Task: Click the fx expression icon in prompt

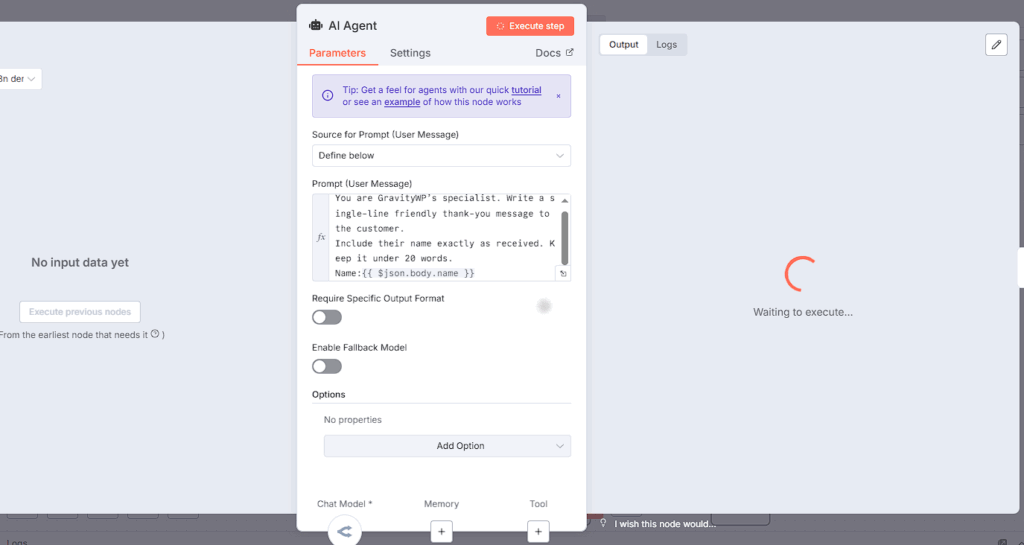Action: point(321,237)
